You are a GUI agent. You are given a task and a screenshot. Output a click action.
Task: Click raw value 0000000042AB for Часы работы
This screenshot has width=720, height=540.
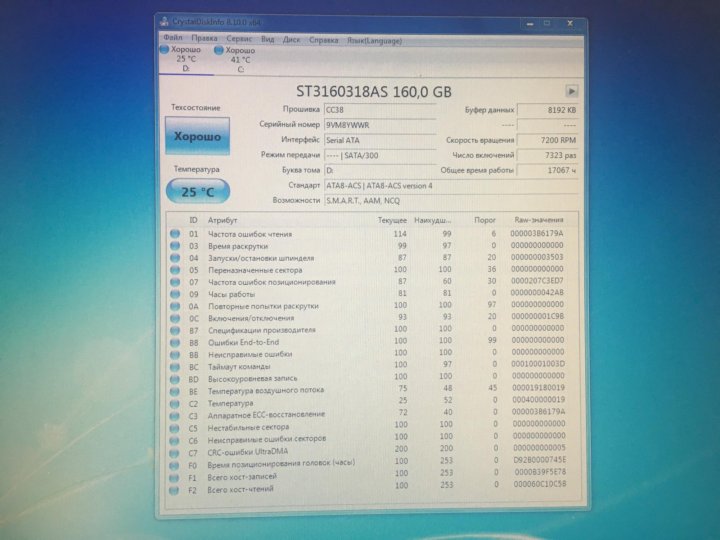coord(537,292)
